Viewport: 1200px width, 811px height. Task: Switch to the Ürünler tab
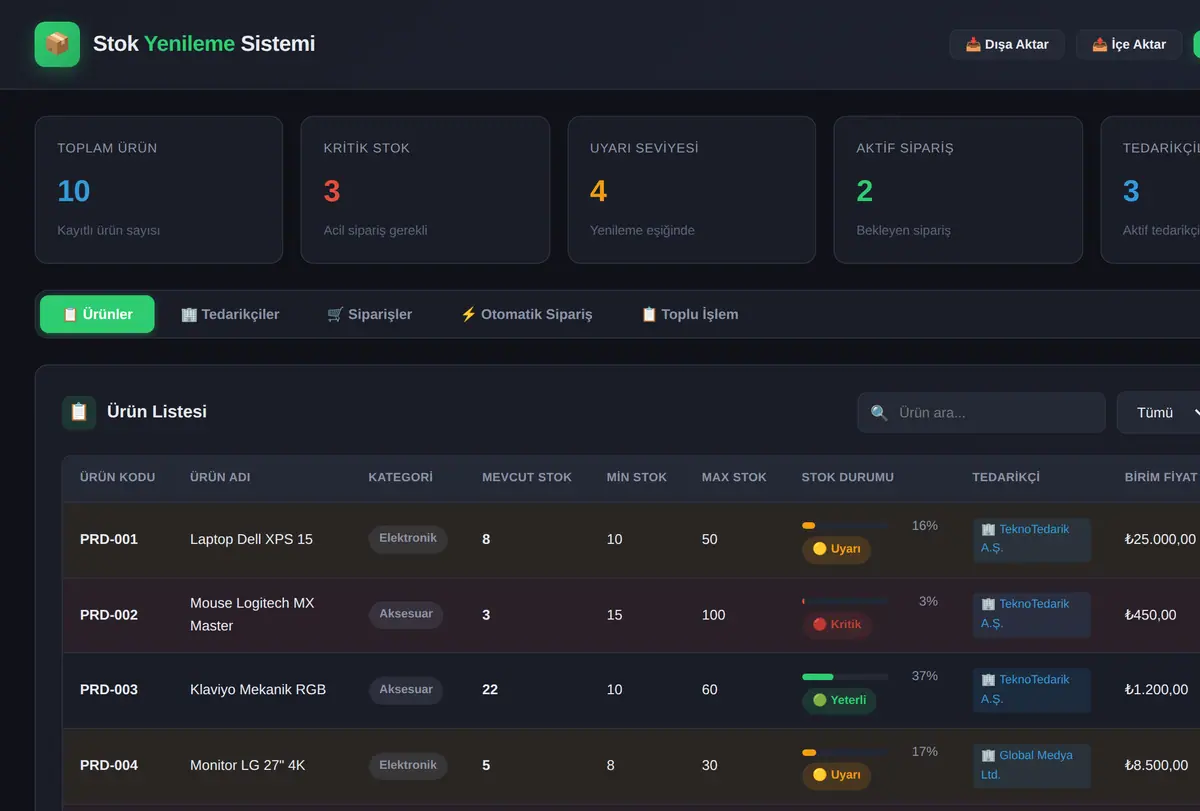pyautogui.click(x=97, y=314)
